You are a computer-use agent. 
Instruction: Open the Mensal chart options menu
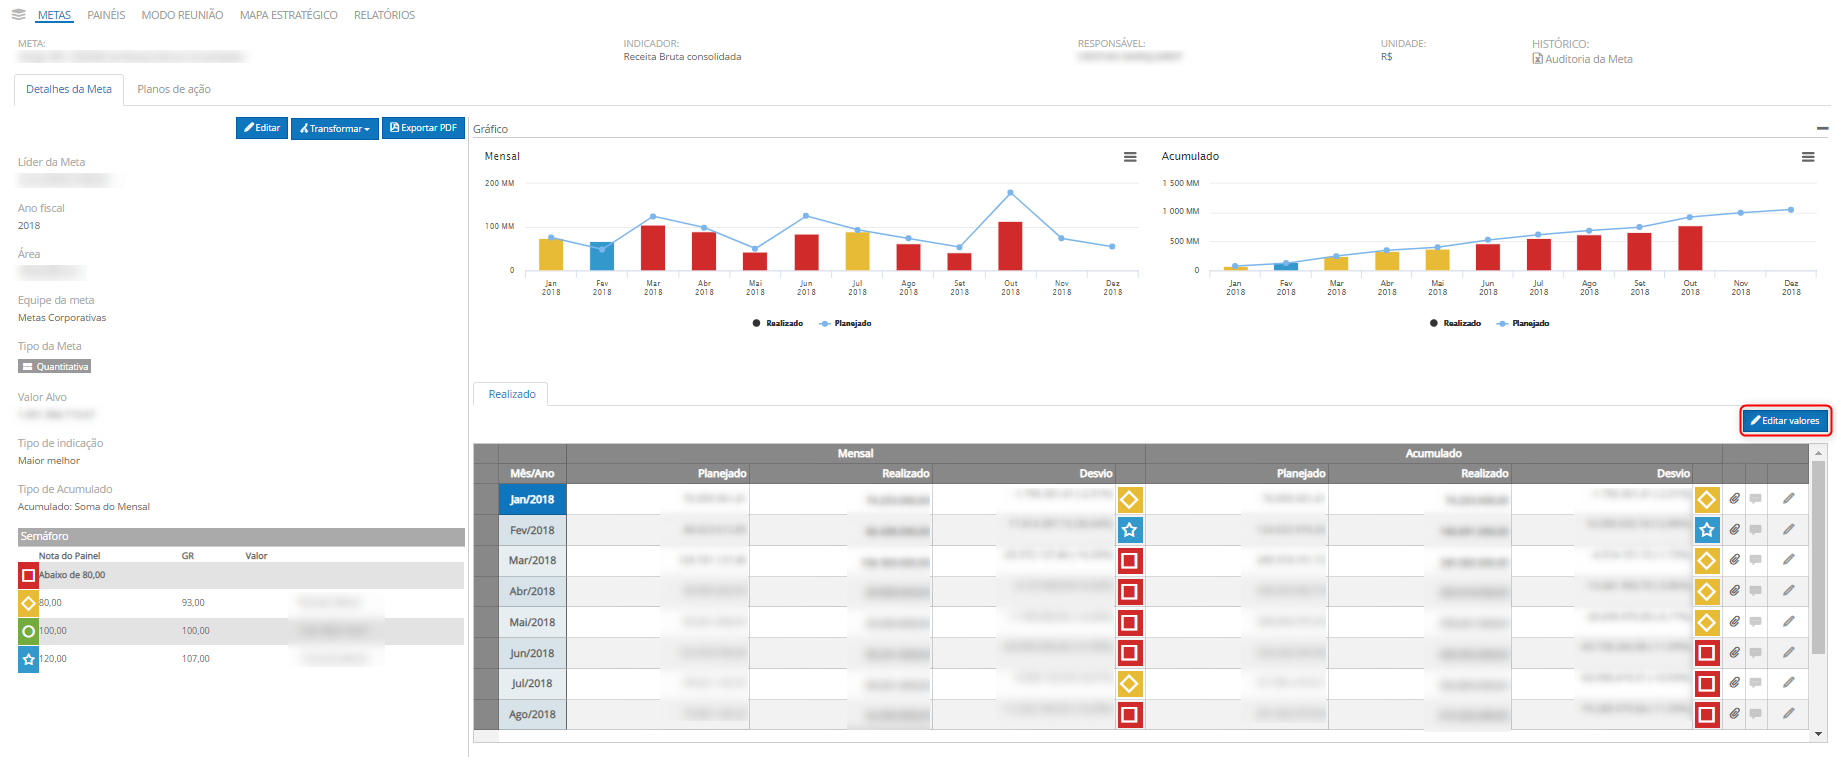1130,157
